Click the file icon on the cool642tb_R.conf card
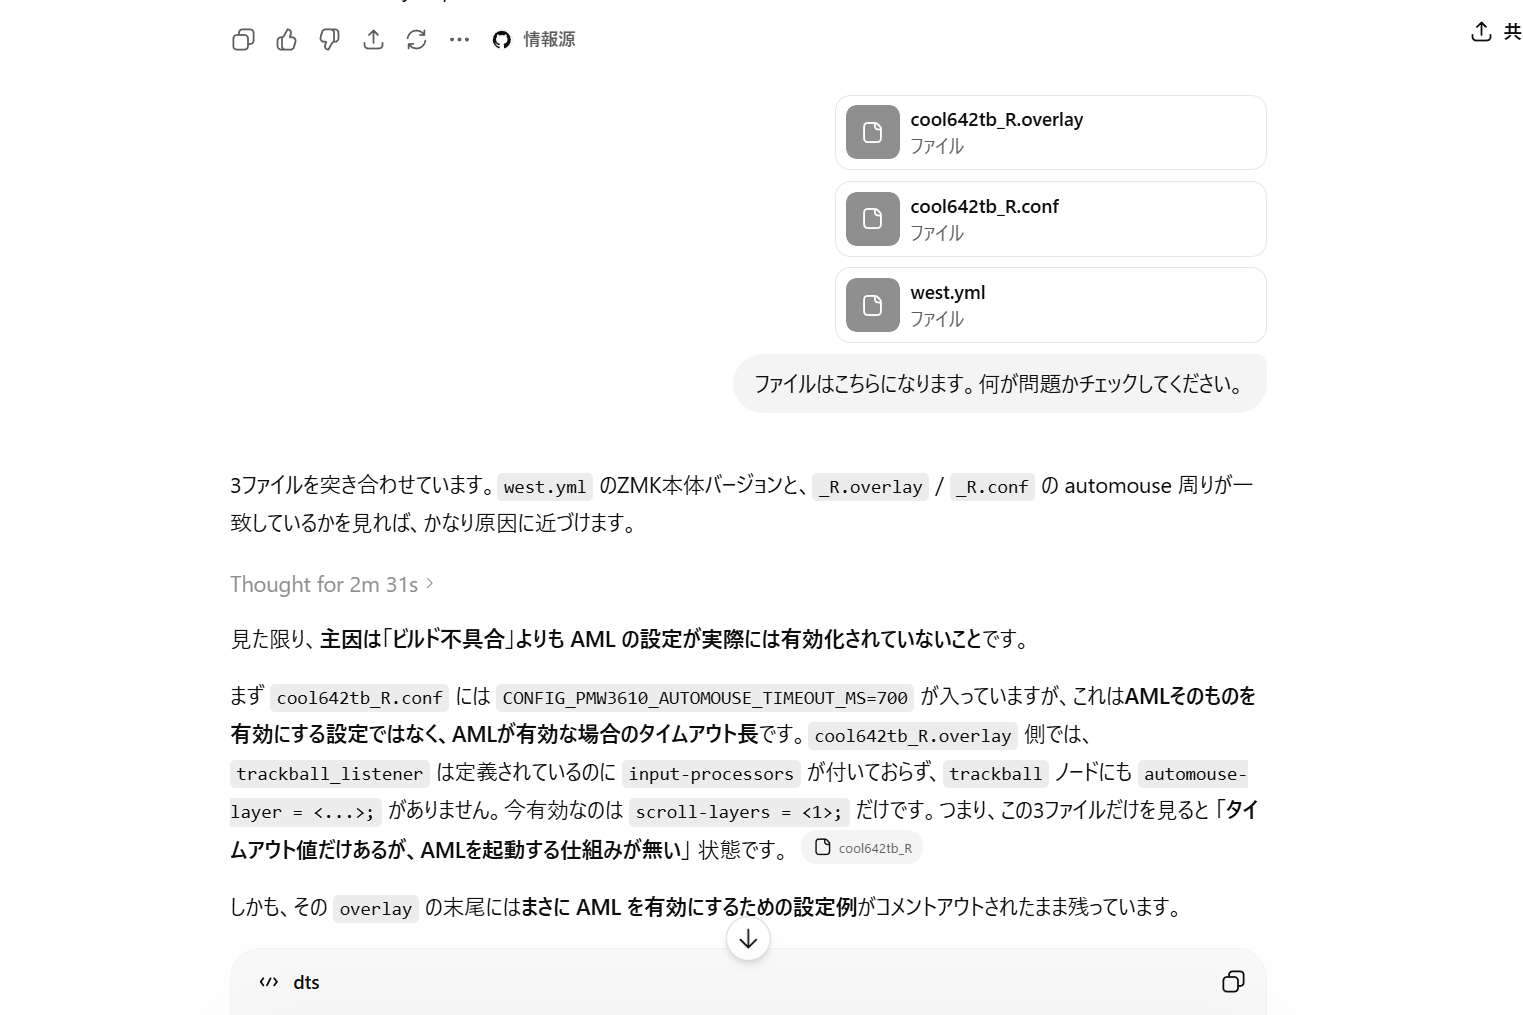The image size is (1523, 1015). click(872, 219)
